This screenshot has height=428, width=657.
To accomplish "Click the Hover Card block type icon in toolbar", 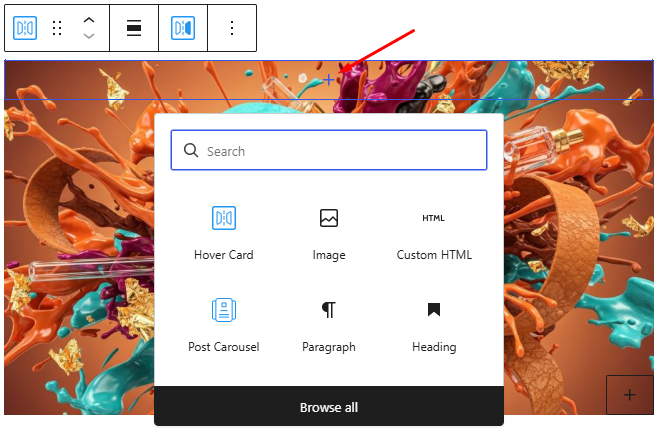I will 25,28.
